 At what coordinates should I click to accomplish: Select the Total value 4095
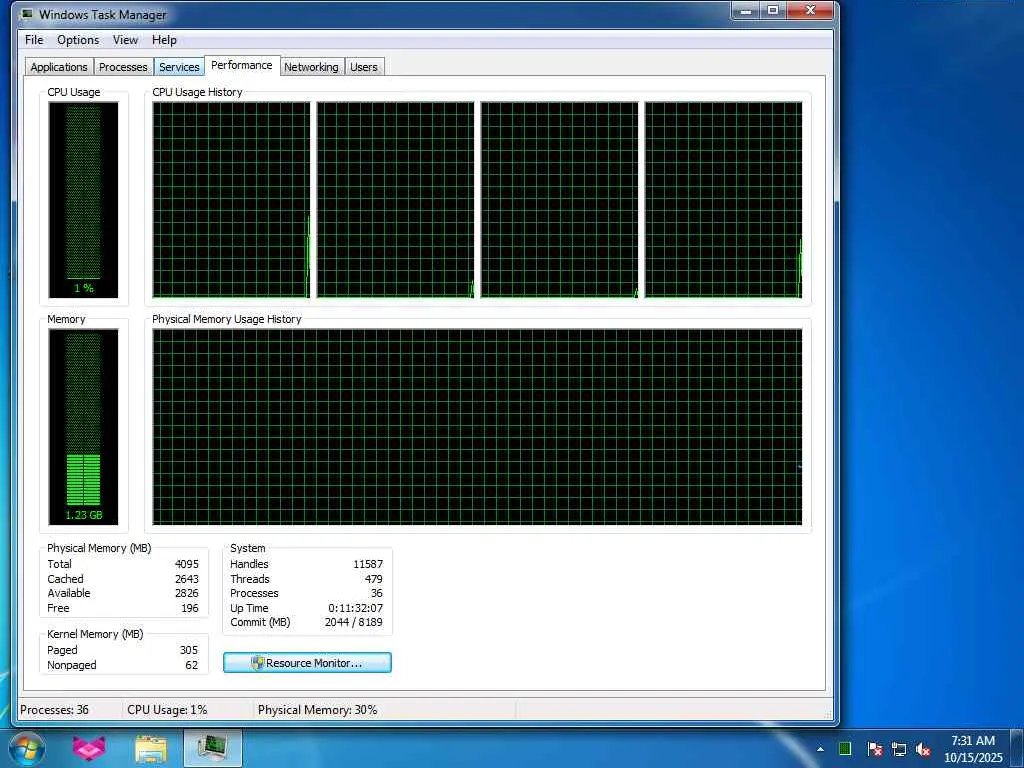(187, 564)
